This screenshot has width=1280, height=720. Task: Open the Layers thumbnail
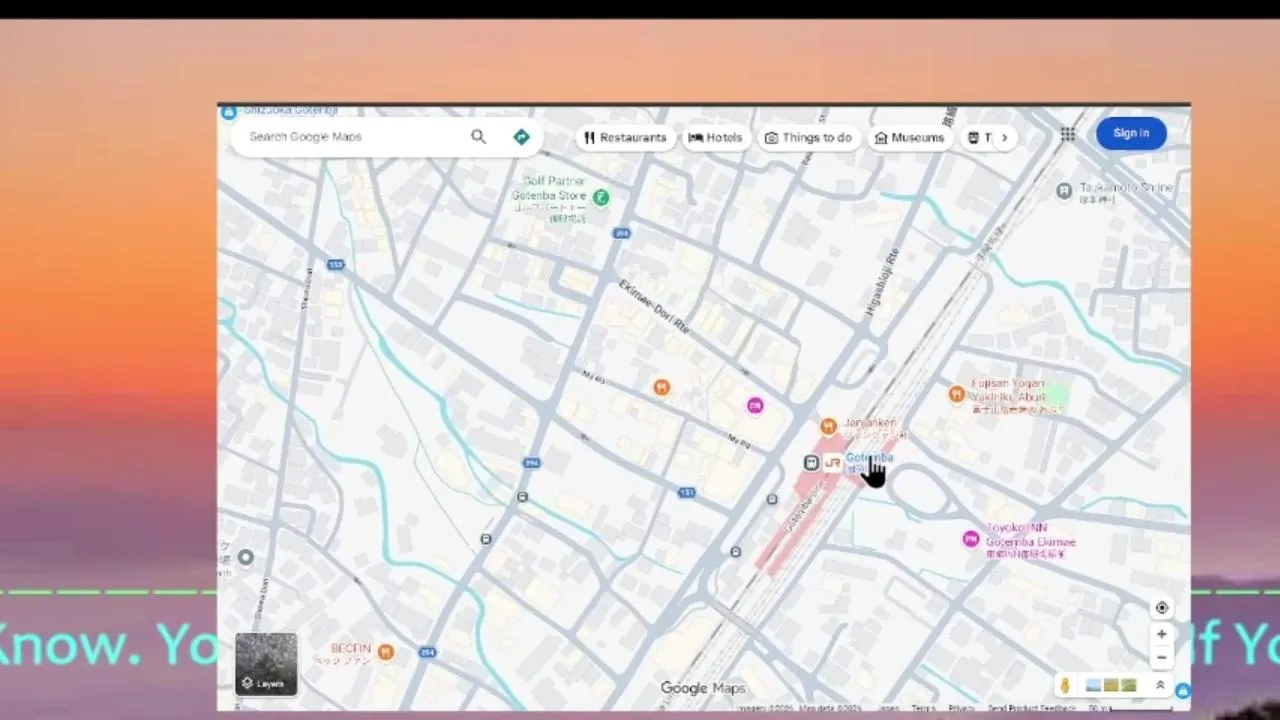(x=266, y=663)
